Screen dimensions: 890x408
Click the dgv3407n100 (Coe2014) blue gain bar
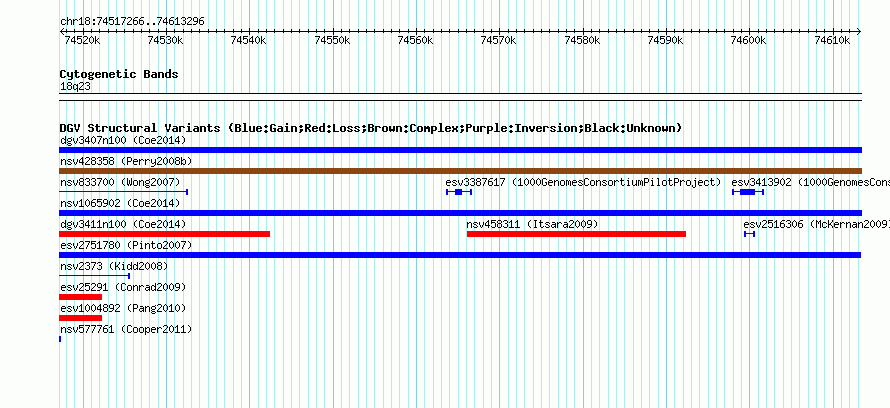460,150
